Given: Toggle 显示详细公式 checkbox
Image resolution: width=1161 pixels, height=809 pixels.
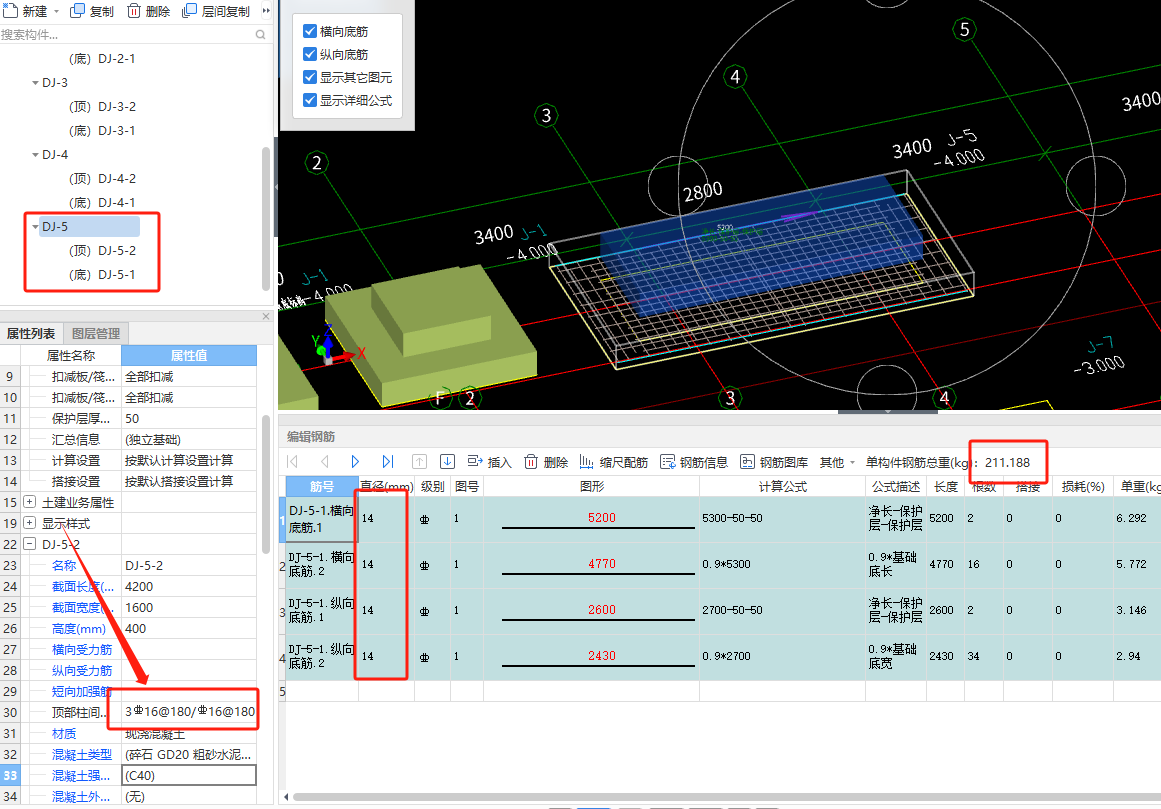Looking at the screenshot, I should pos(310,100).
